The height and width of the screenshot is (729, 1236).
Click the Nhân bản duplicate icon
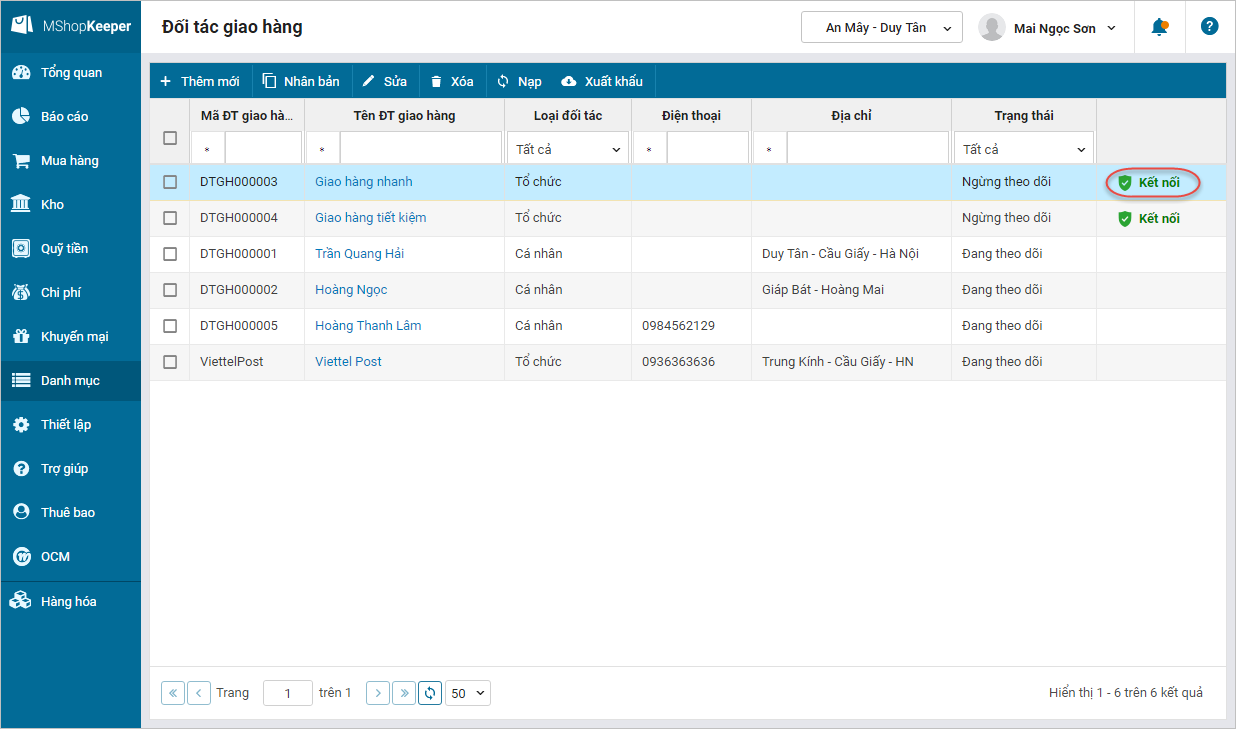tap(269, 81)
